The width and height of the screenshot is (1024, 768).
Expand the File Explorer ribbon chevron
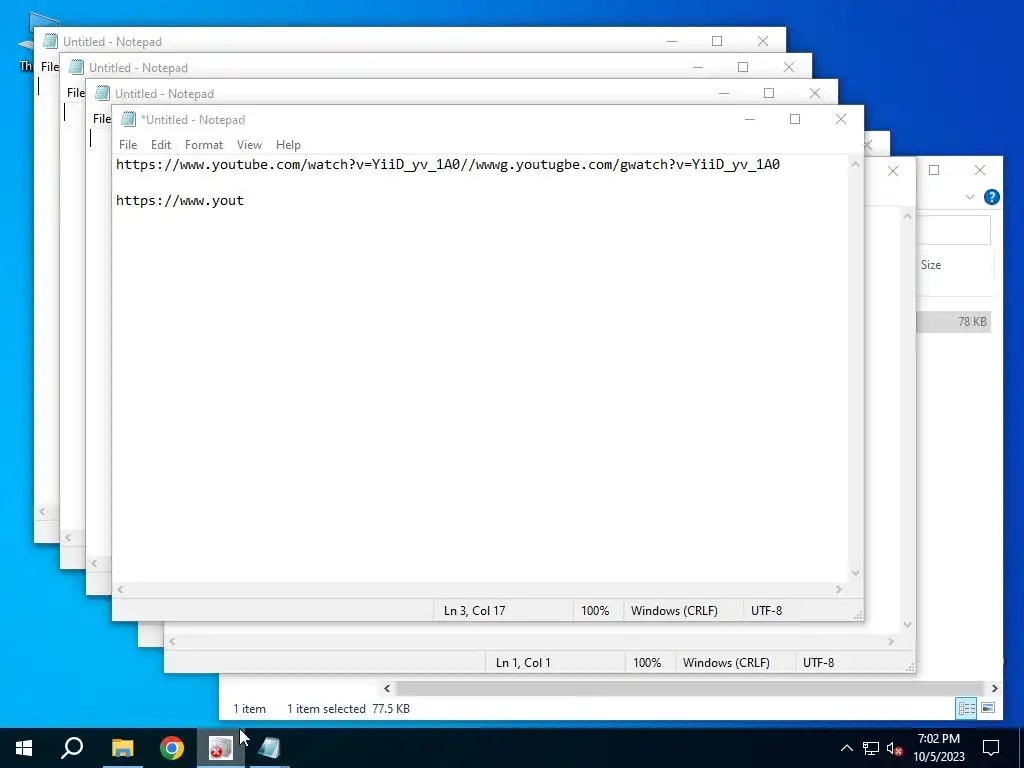[x=970, y=197]
